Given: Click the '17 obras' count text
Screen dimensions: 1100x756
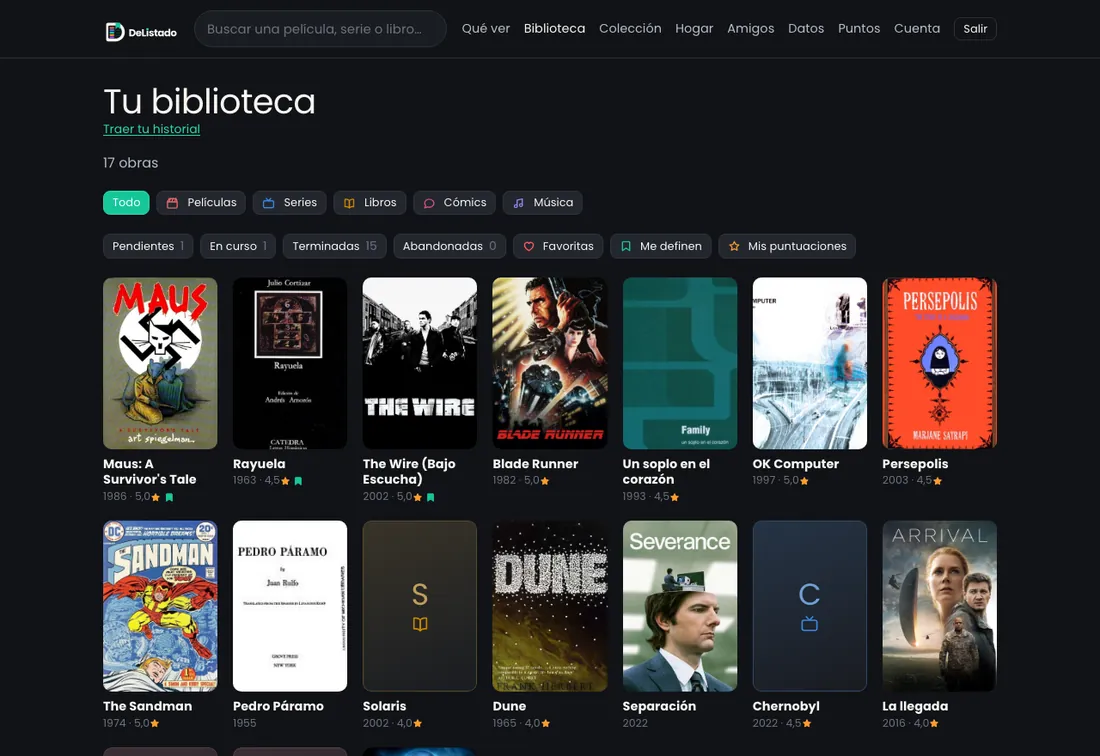Looking at the screenshot, I should coord(130,163).
